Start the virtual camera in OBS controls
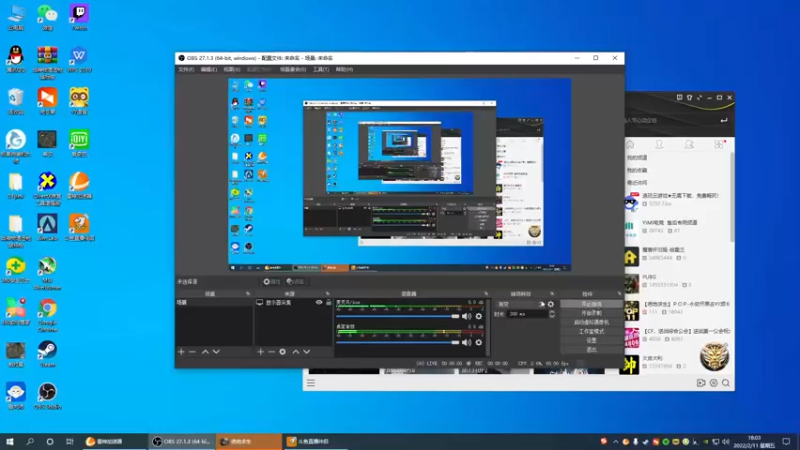 click(x=591, y=322)
